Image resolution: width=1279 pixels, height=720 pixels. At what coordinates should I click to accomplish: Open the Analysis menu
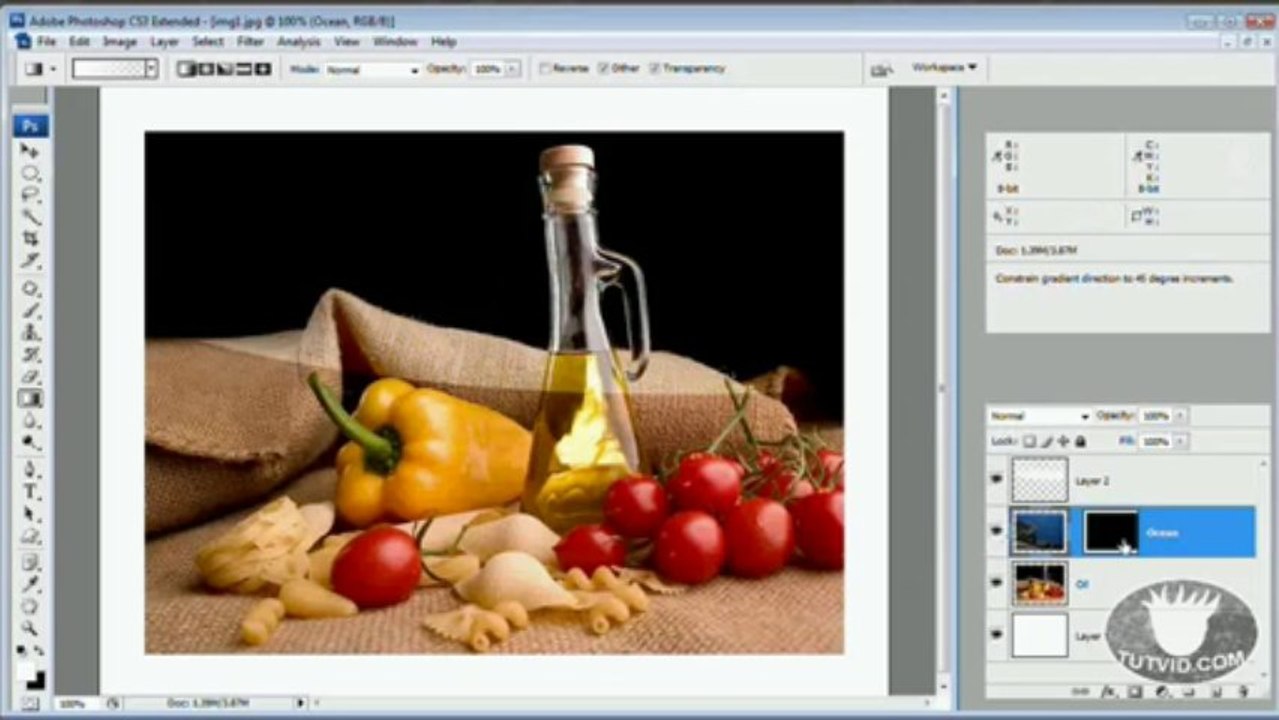(298, 42)
